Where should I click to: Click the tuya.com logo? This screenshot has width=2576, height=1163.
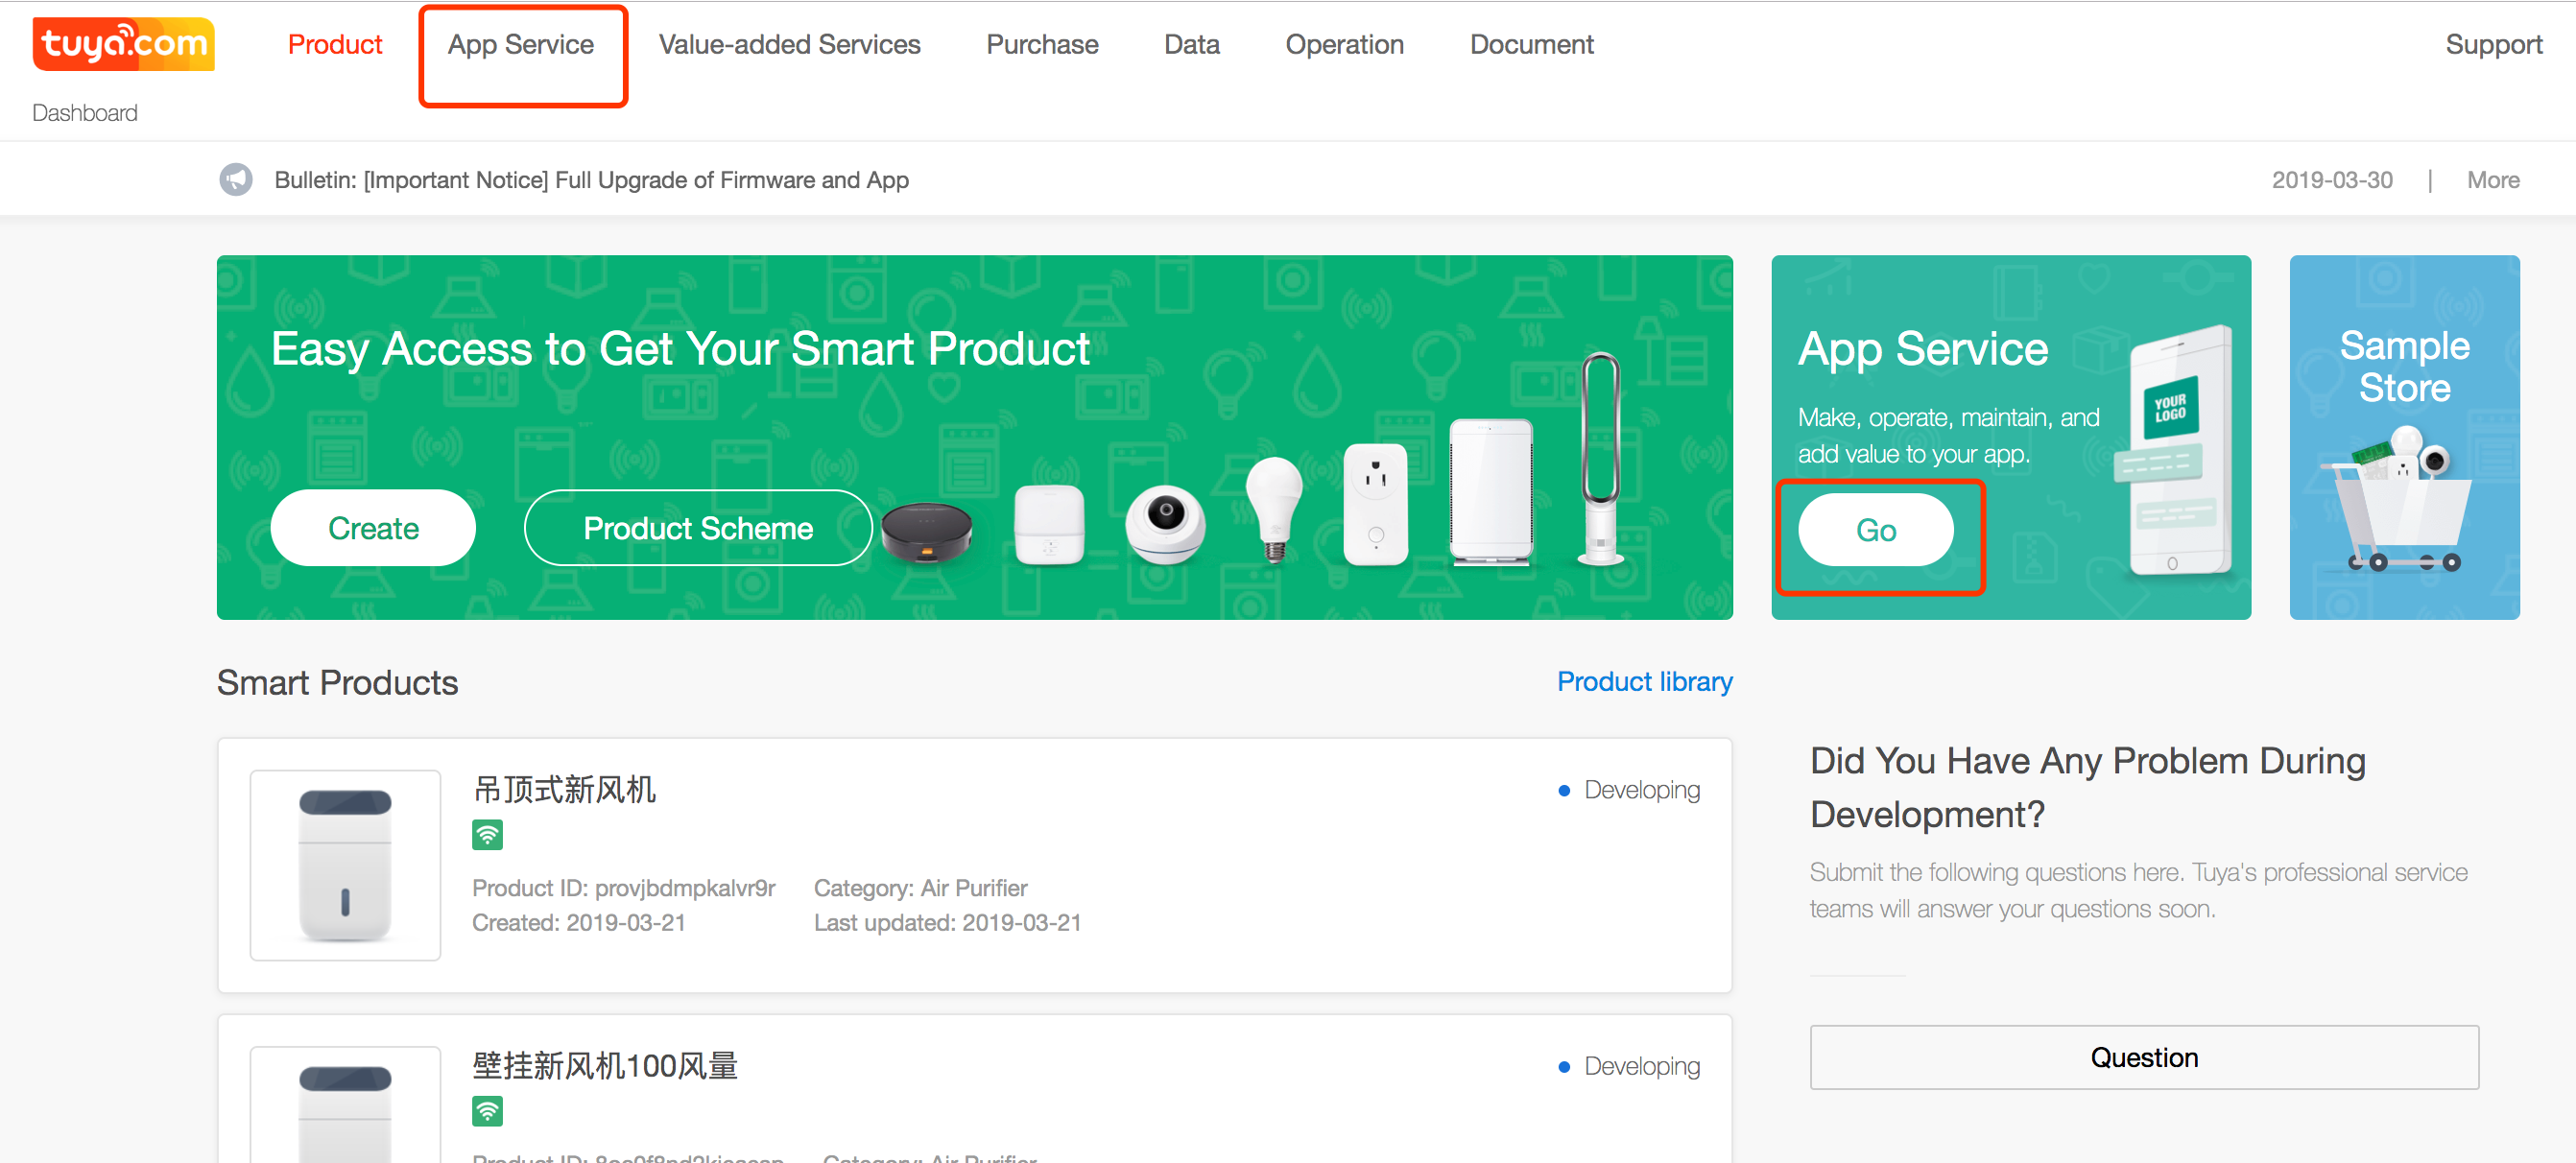pos(124,44)
